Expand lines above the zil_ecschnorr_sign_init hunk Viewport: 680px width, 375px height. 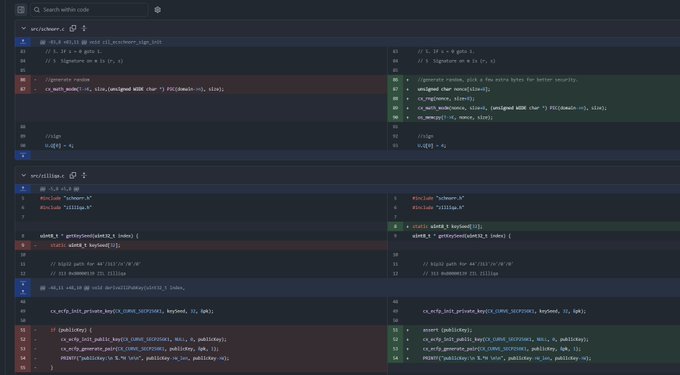[23, 42]
